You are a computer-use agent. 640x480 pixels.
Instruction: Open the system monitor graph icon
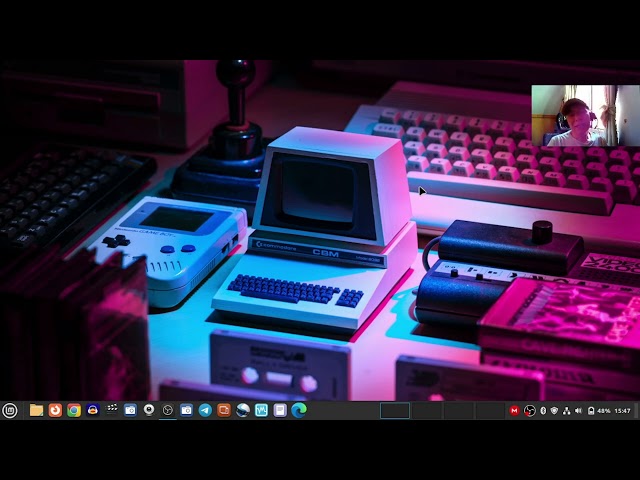click(262, 410)
